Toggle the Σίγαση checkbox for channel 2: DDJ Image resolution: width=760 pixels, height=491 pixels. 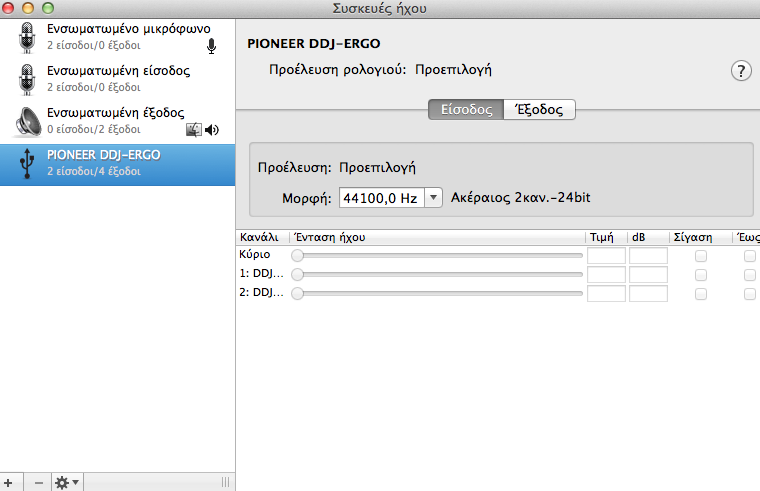[701, 294]
